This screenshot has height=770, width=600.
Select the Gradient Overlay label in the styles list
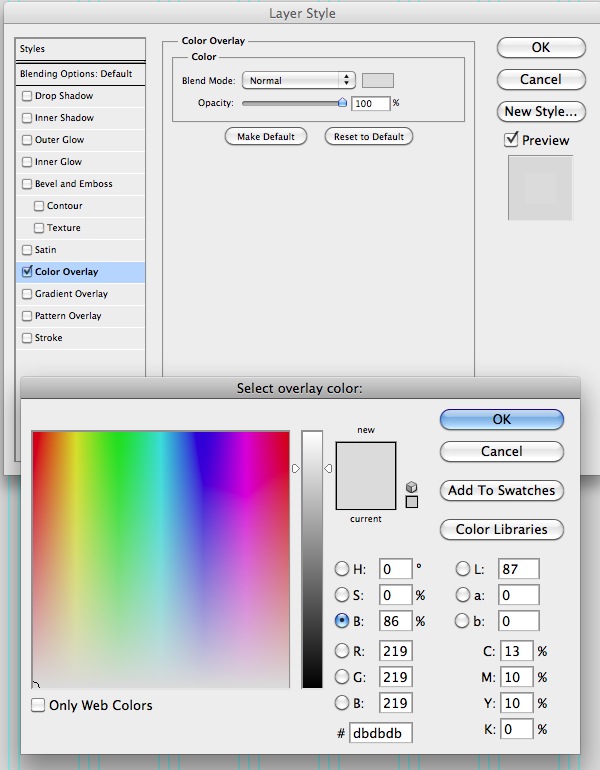tap(71, 294)
